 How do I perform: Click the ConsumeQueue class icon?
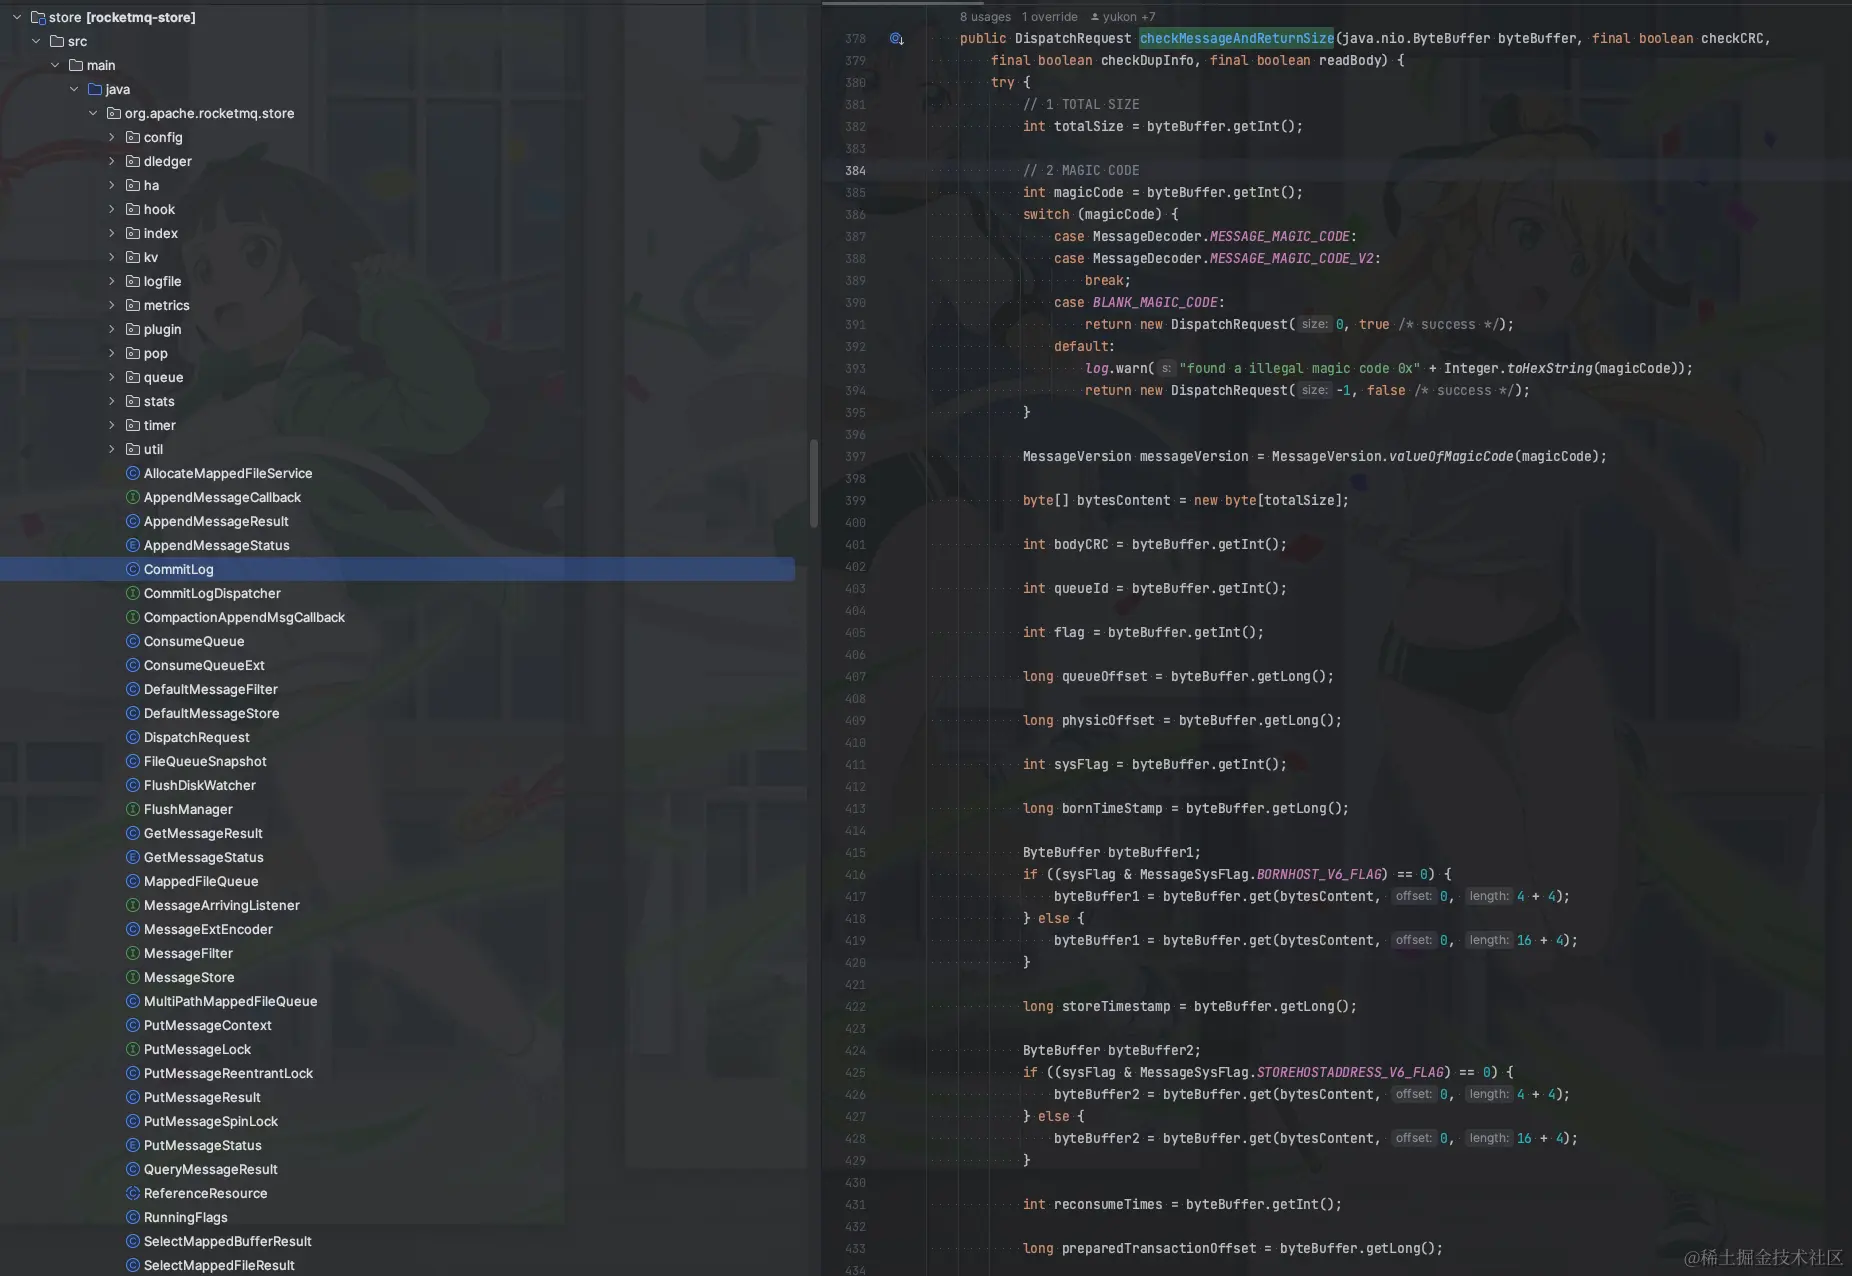132,641
